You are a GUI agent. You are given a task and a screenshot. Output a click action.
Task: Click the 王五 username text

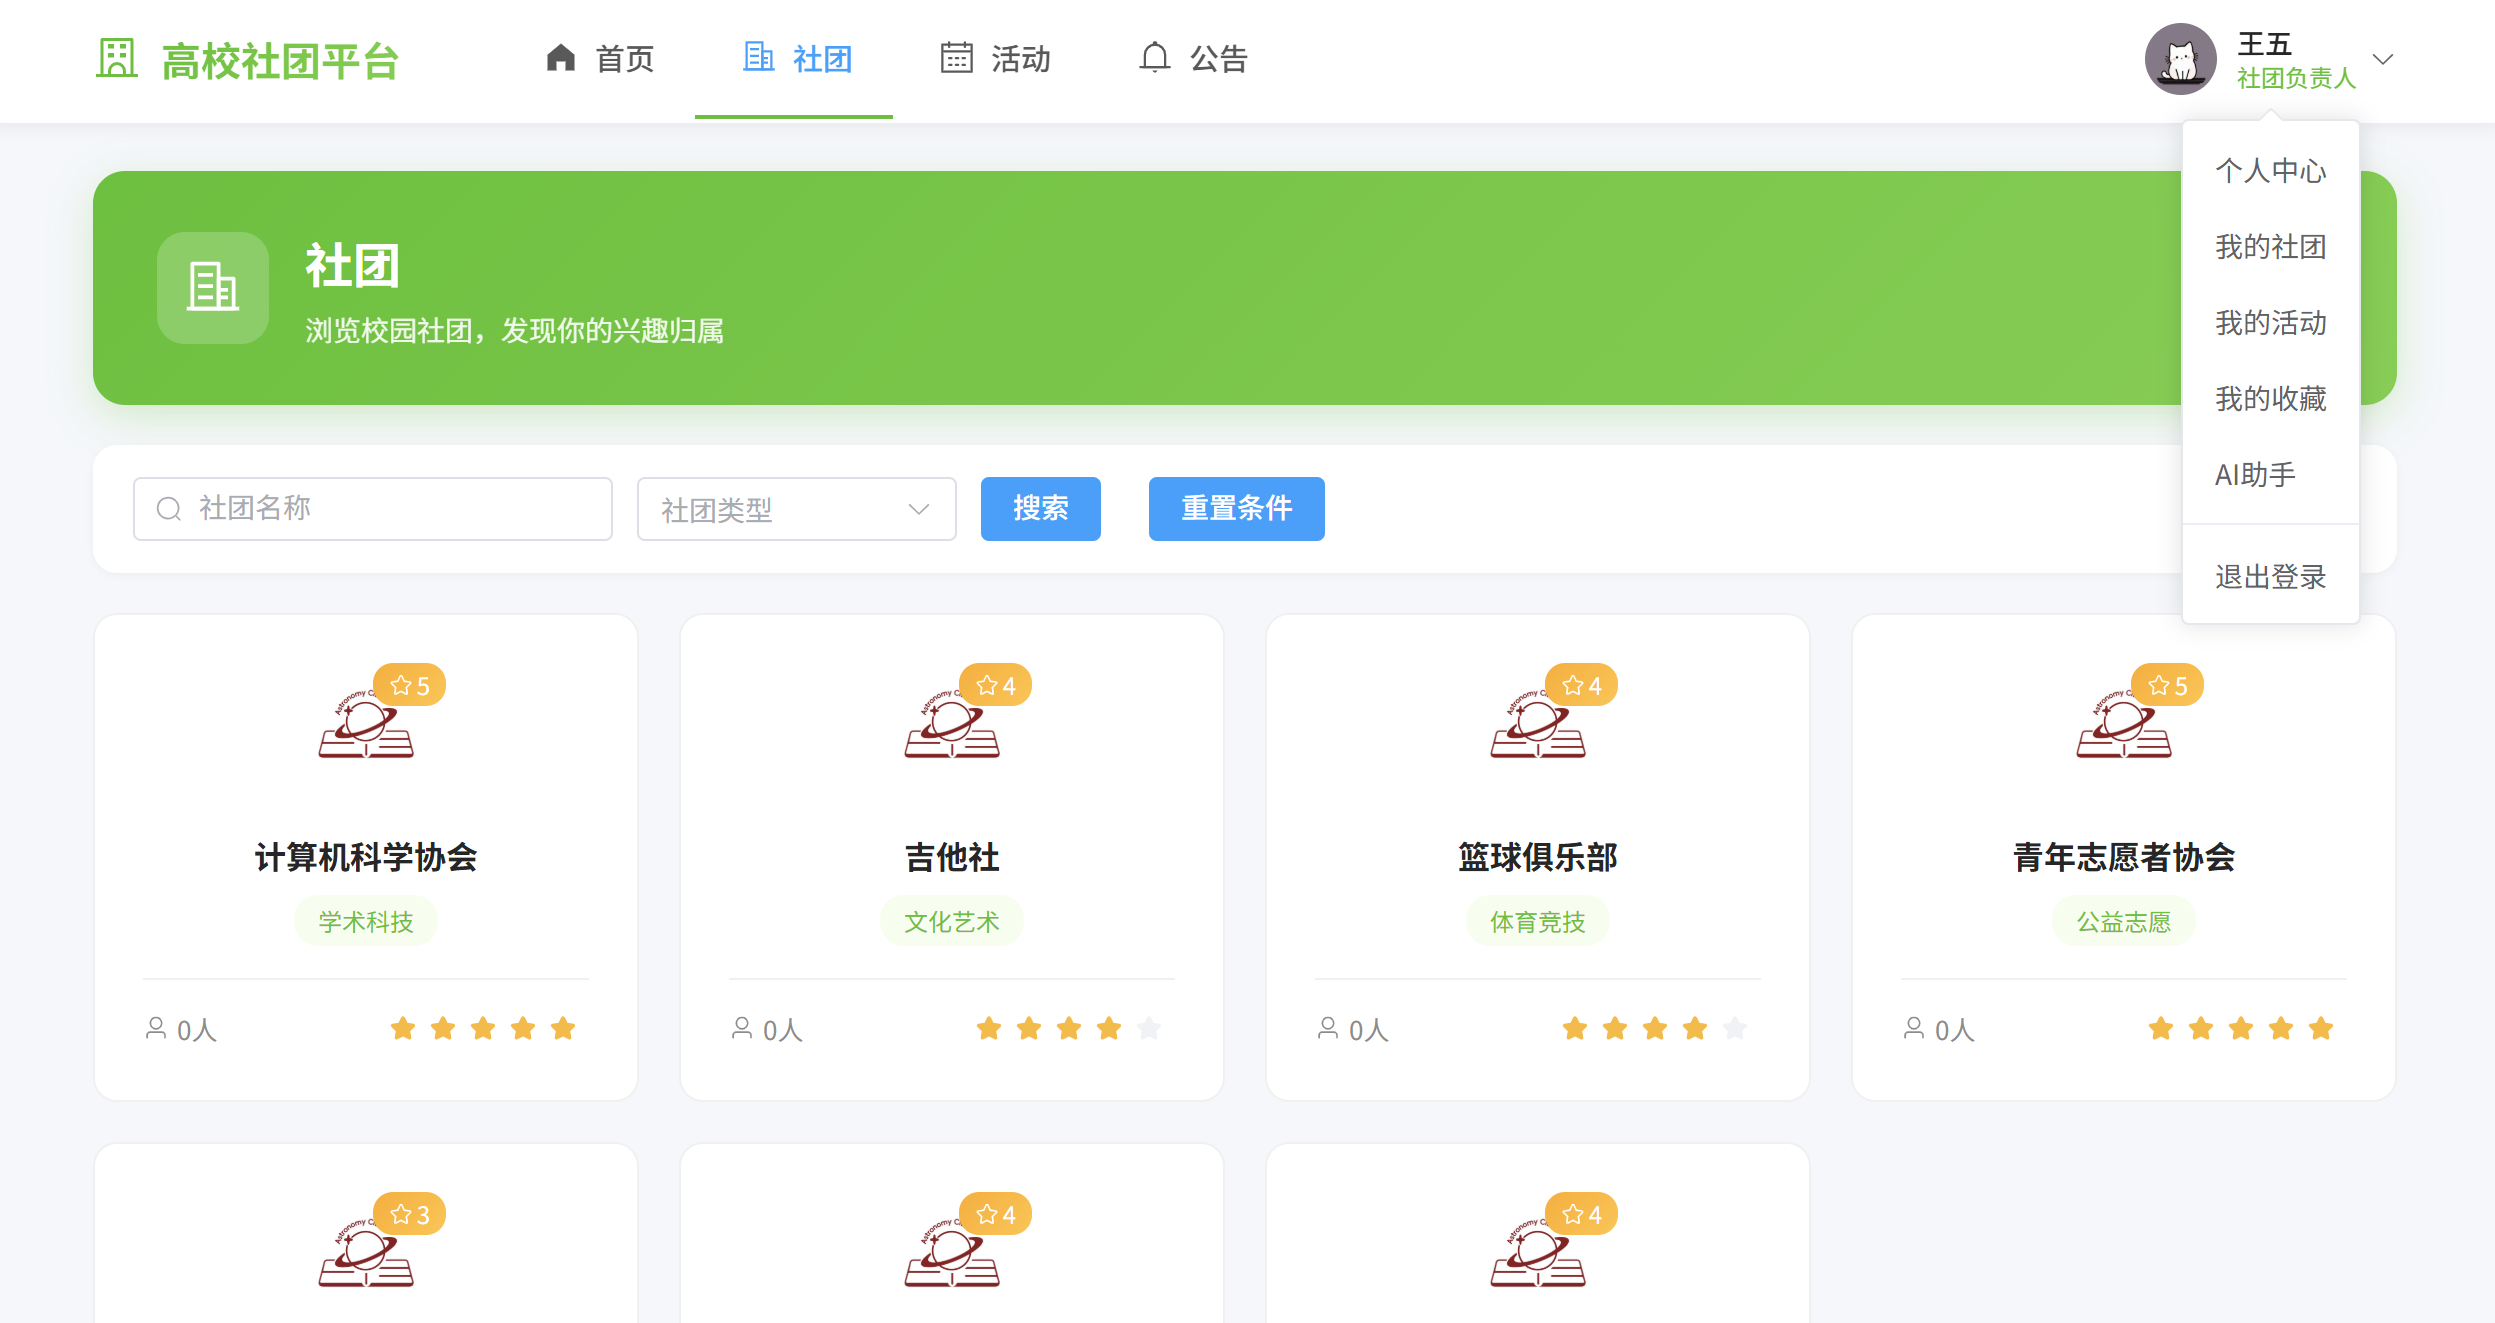coord(2264,43)
